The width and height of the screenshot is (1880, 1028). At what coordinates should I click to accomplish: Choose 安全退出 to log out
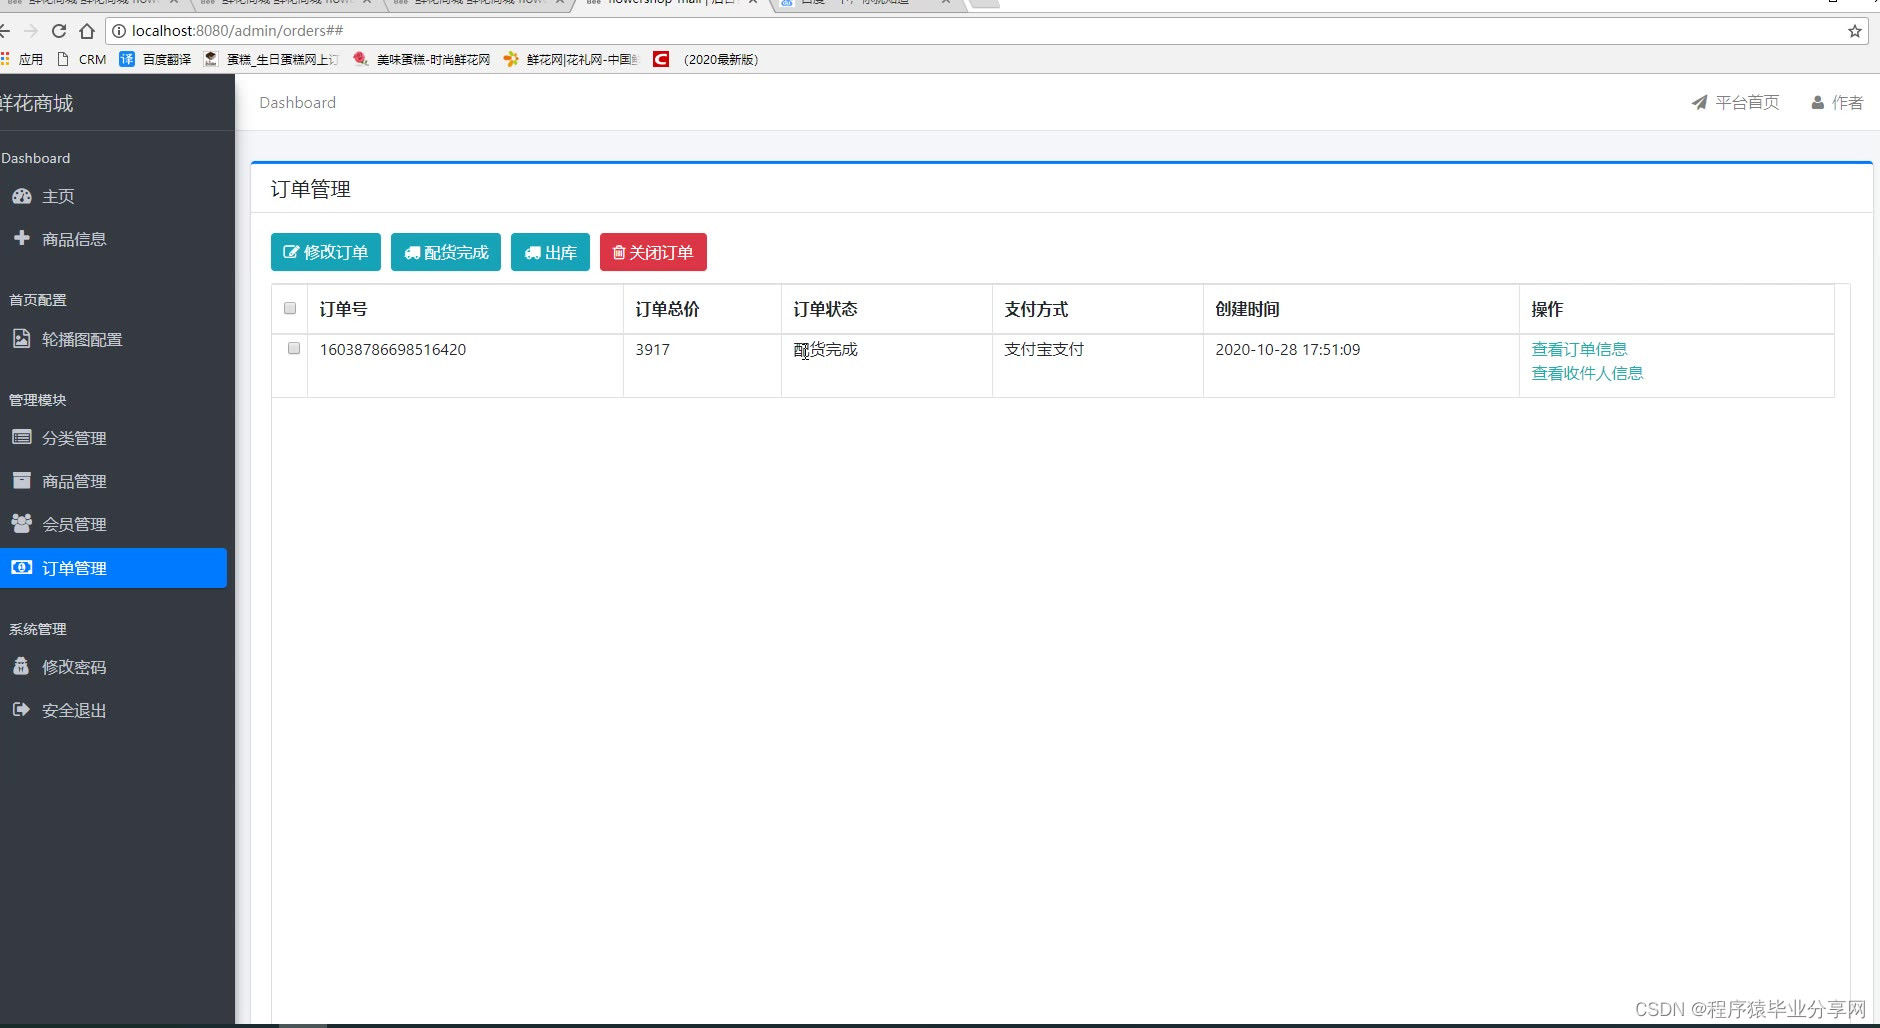(114, 710)
